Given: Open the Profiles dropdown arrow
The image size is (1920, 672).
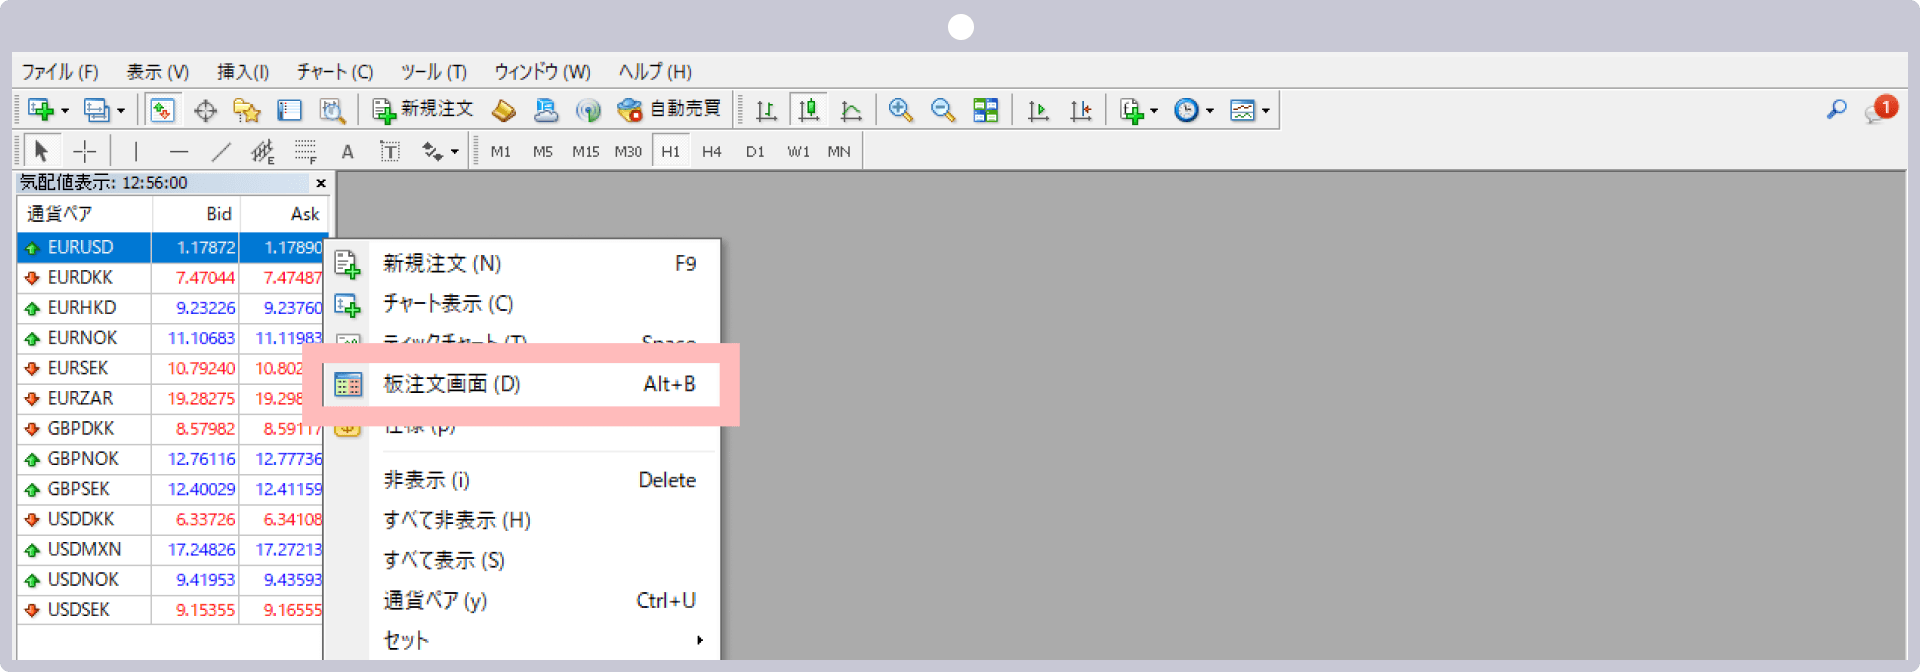Looking at the screenshot, I should [121, 111].
